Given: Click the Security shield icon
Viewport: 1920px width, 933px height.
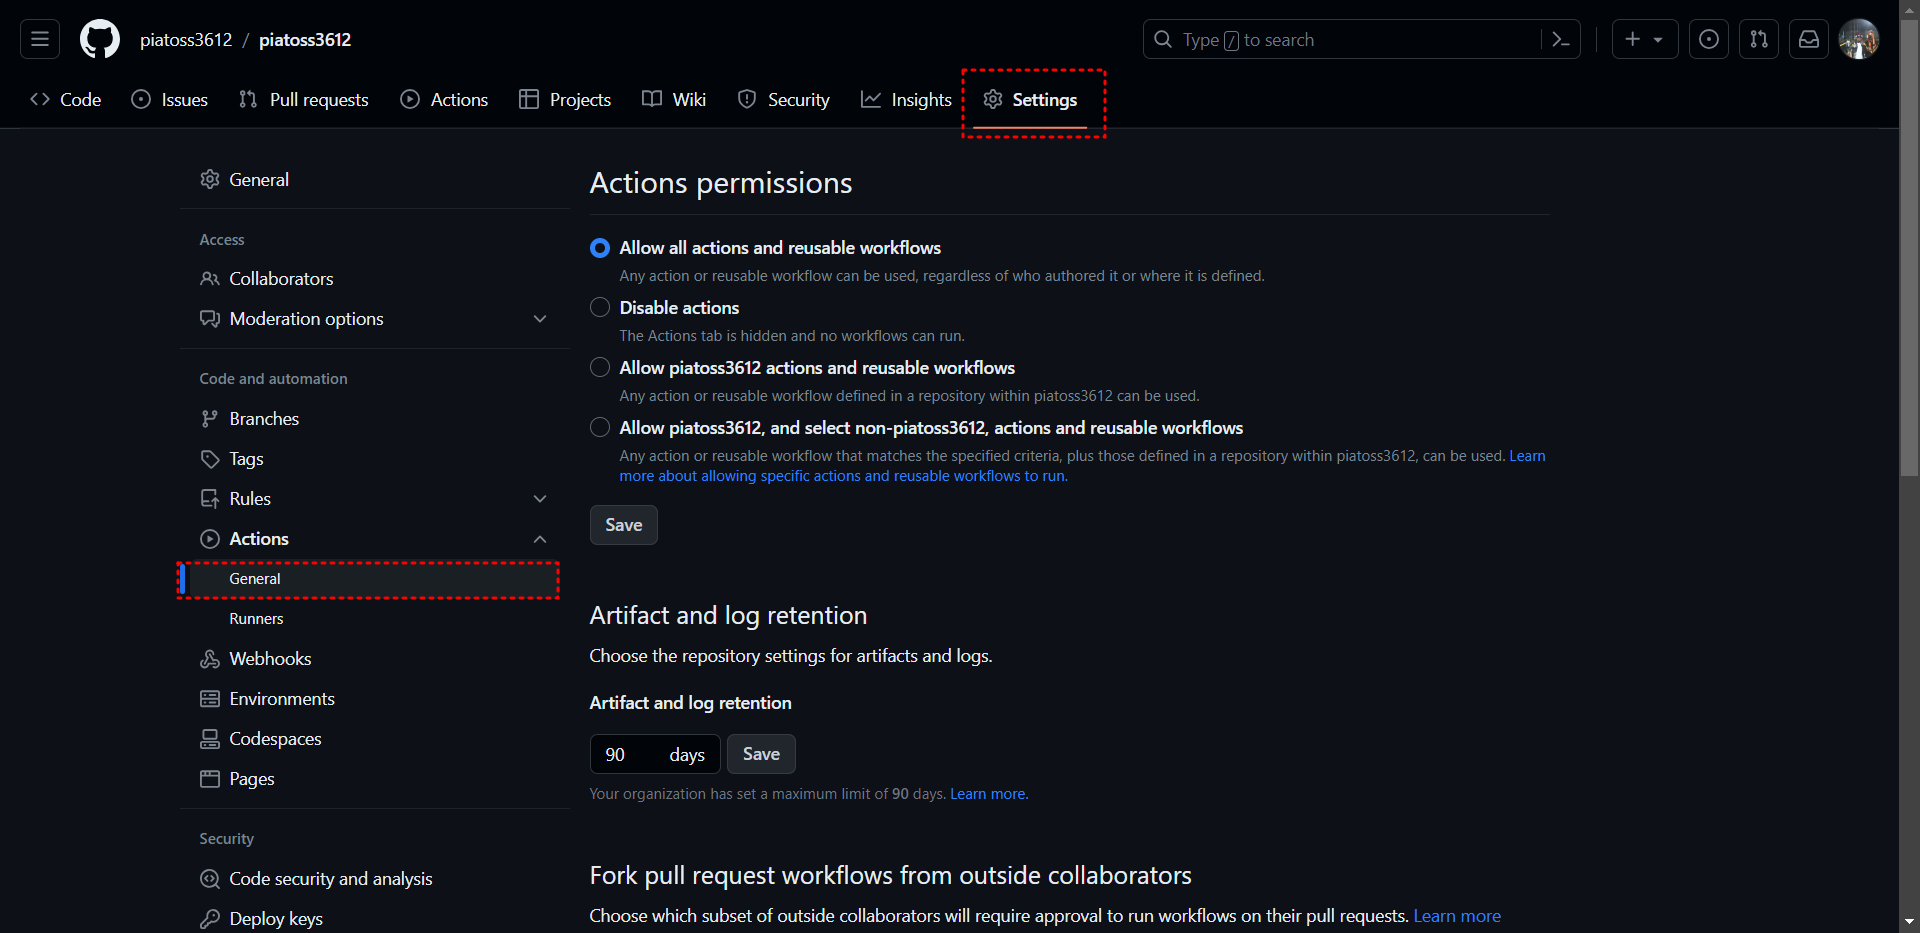Looking at the screenshot, I should pyautogui.click(x=747, y=100).
